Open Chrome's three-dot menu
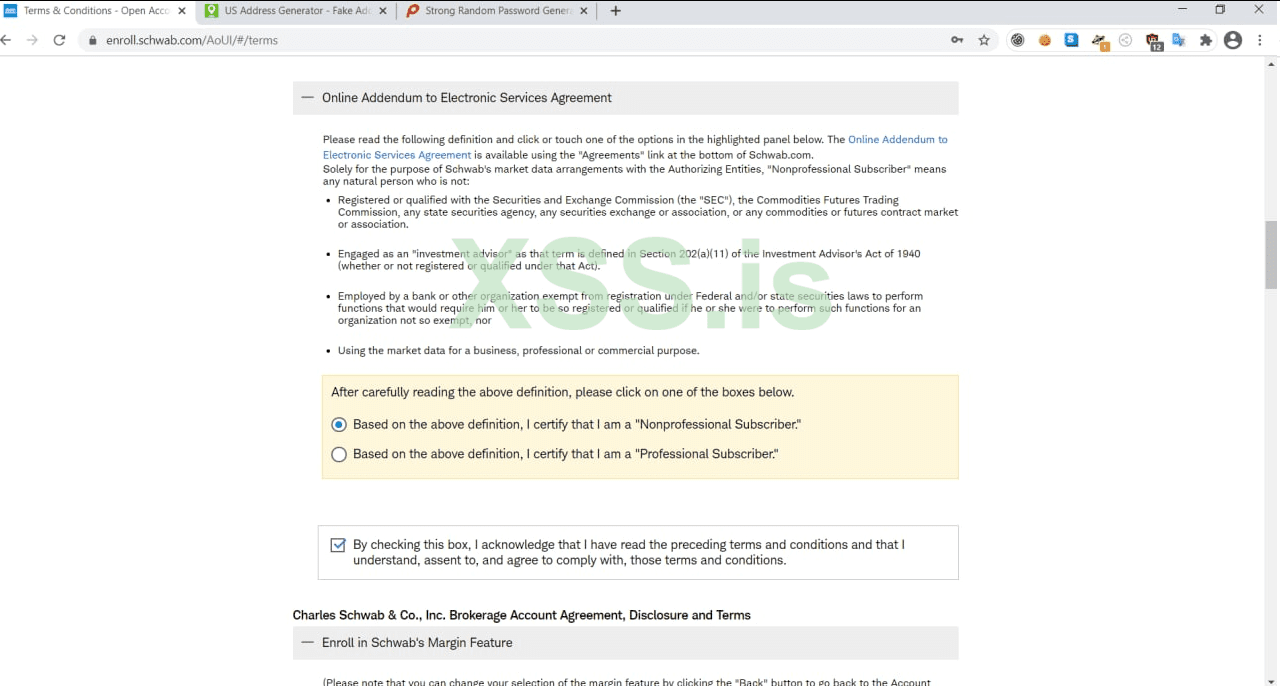Viewport: 1280px width, 686px height. coord(1260,40)
